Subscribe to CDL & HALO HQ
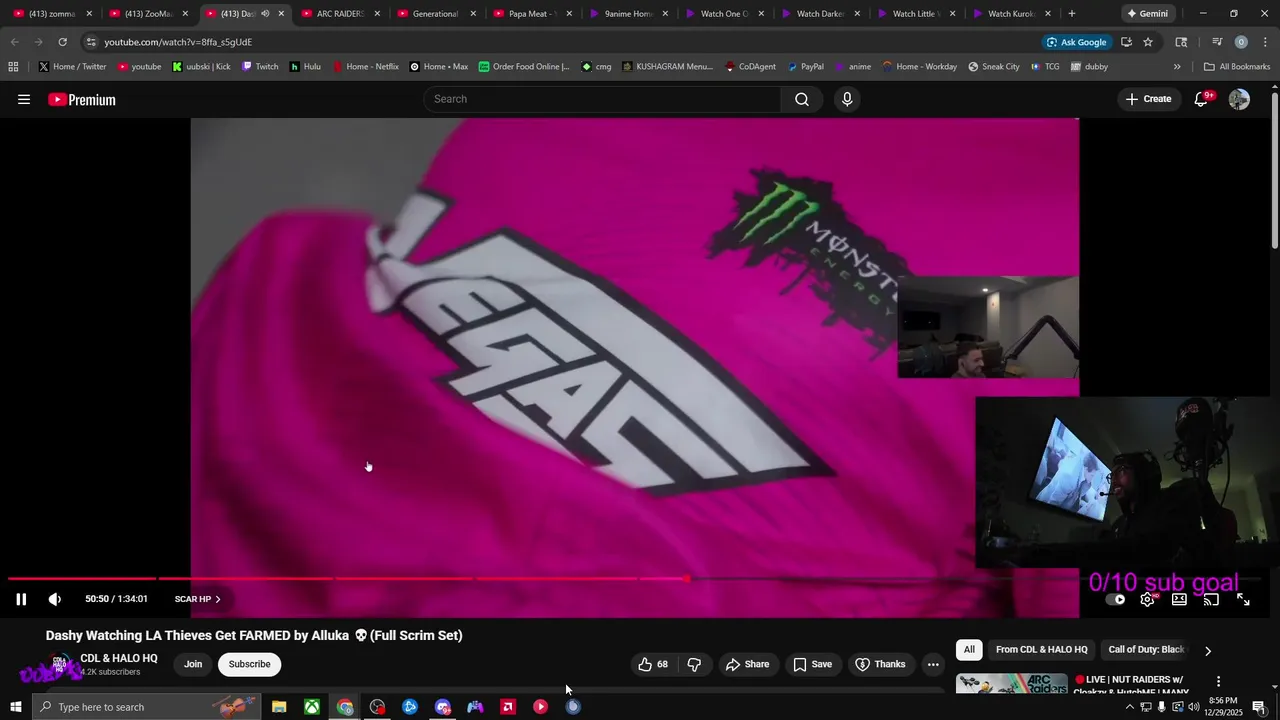 tap(249, 664)
